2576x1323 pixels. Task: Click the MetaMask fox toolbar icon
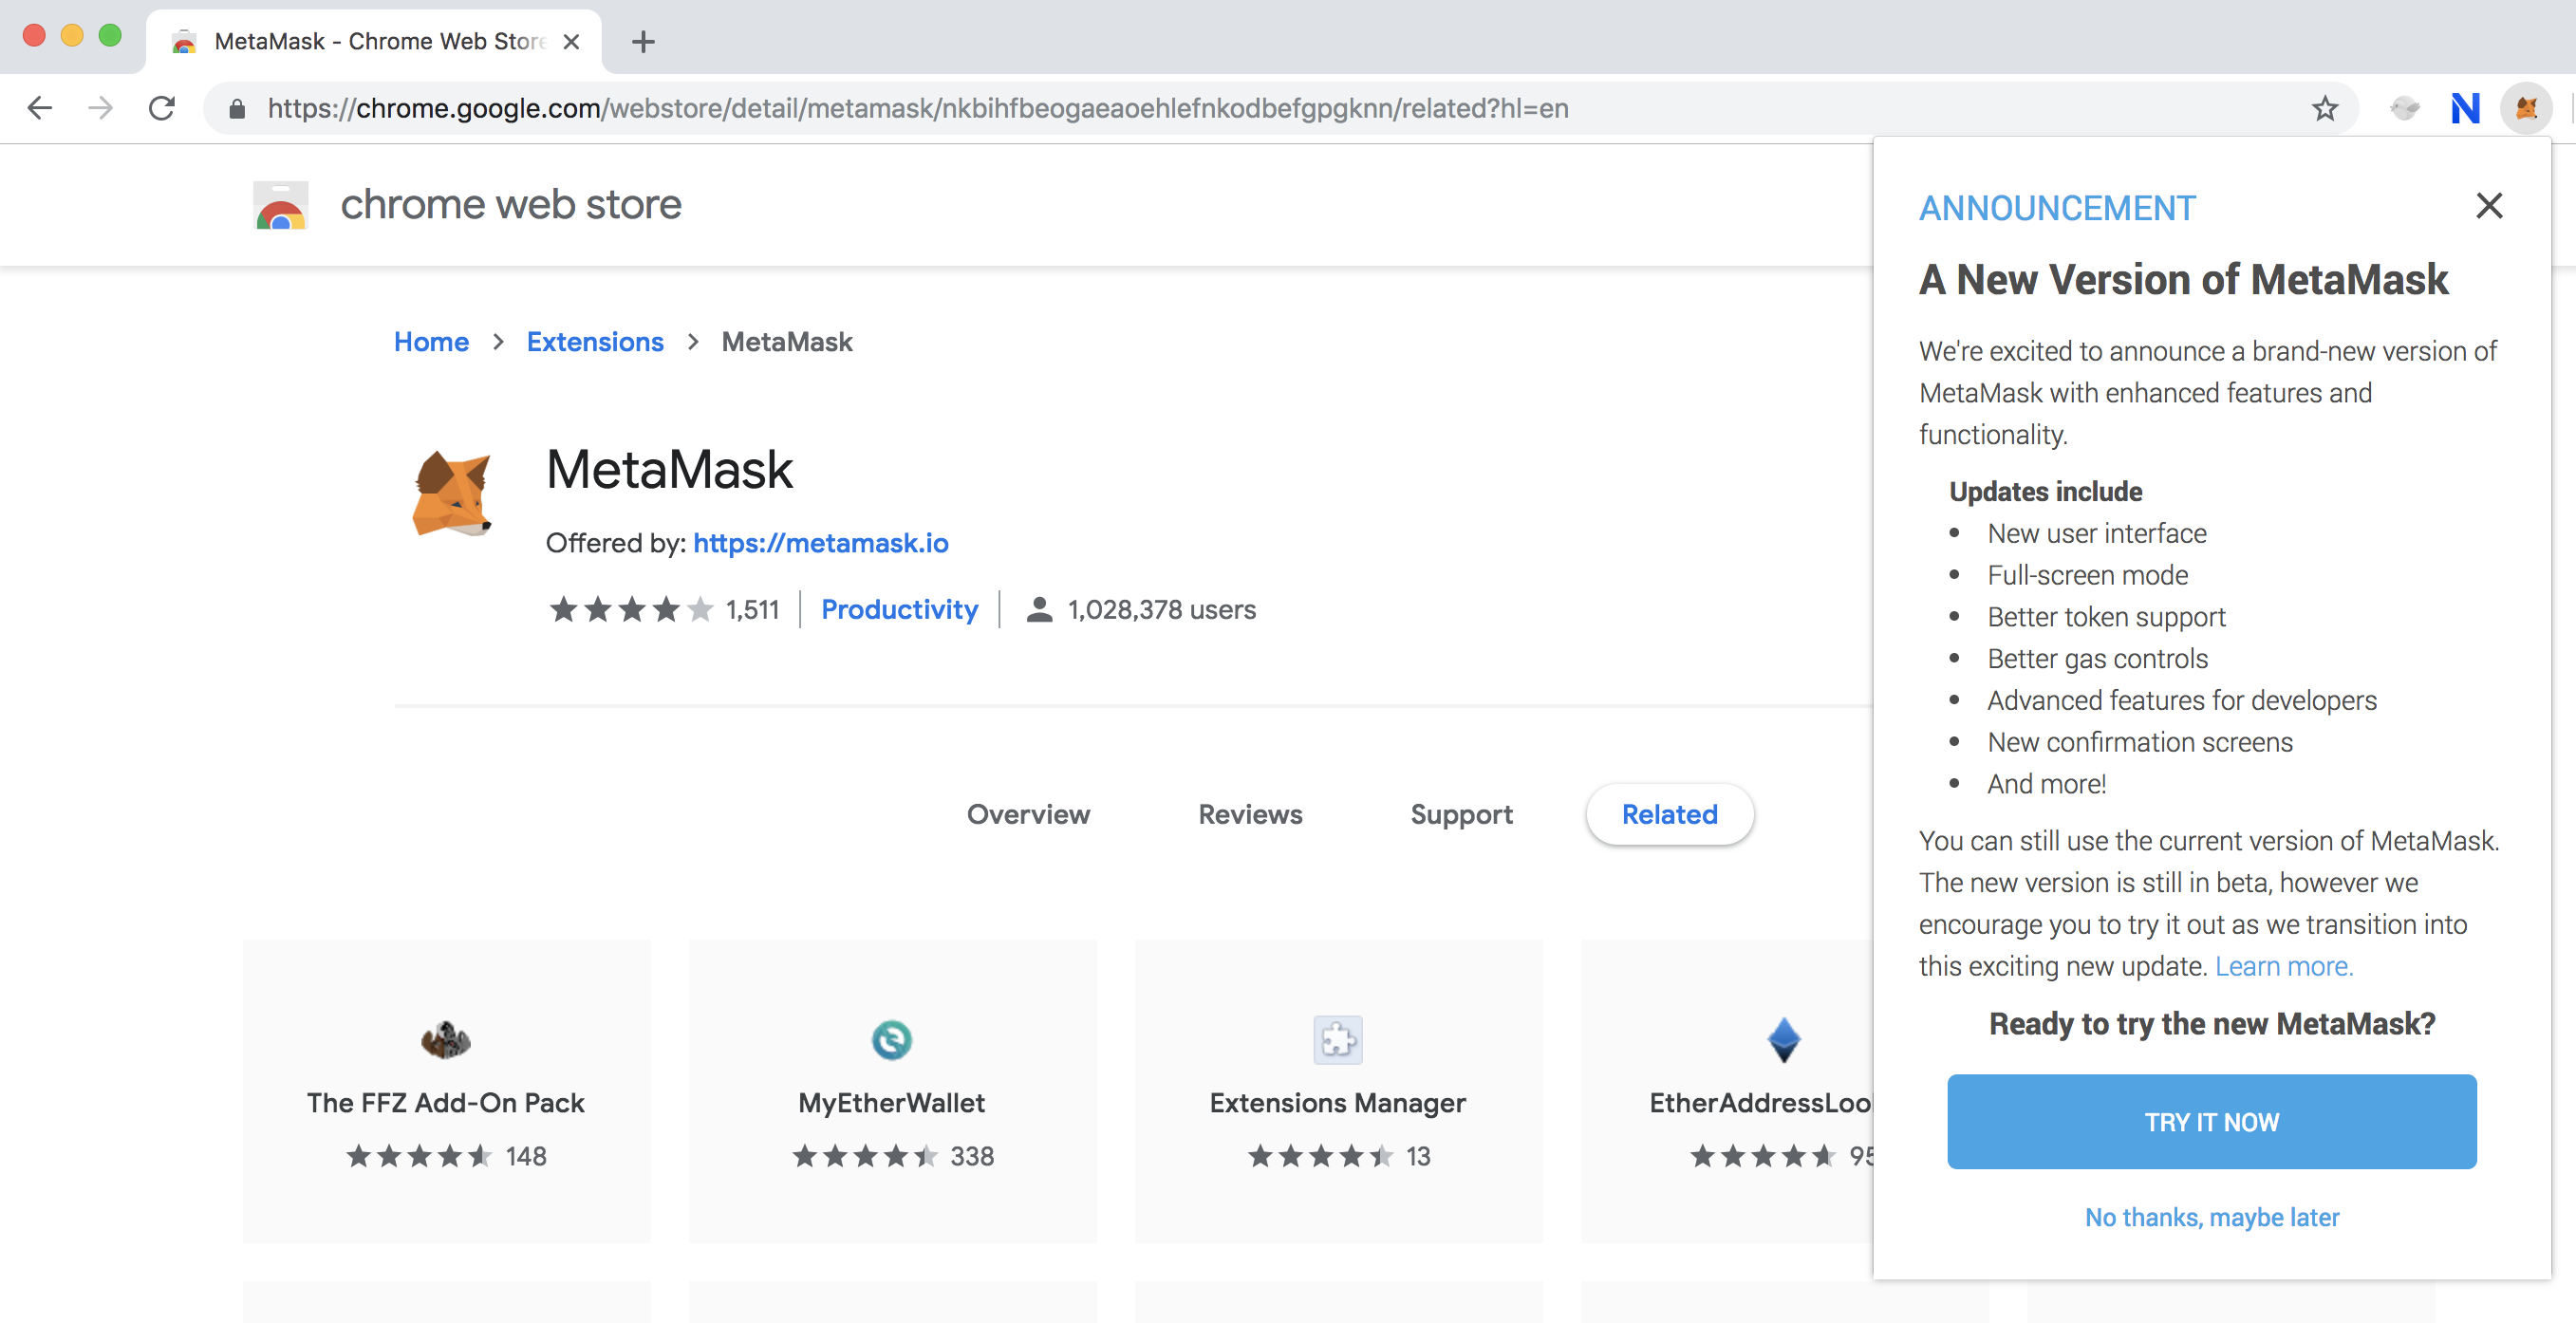coord(2527,108)
